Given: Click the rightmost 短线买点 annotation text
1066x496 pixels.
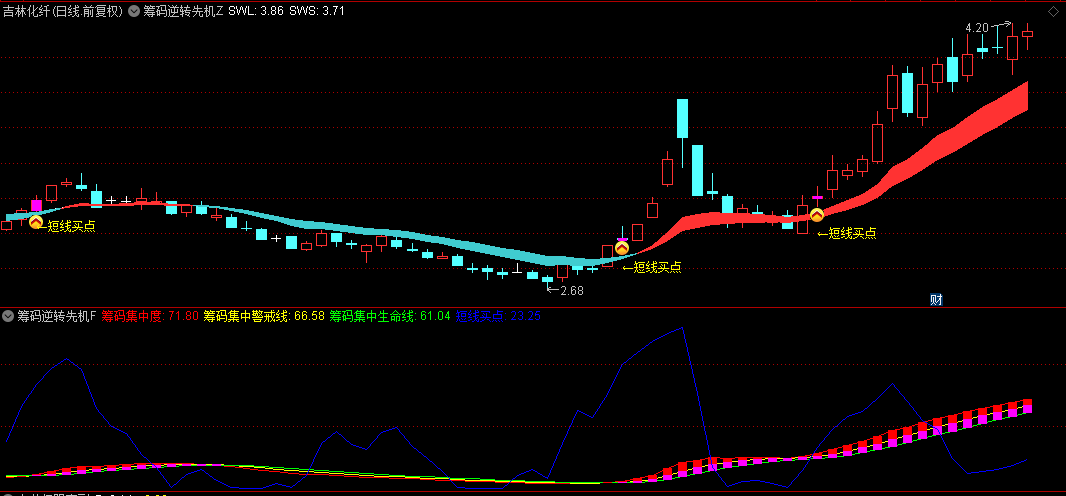Looking at the screenshot, I should coord(852,234).
